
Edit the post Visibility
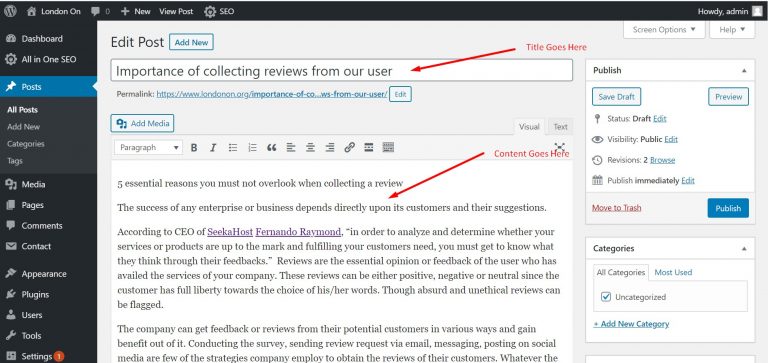pos(671,139)
